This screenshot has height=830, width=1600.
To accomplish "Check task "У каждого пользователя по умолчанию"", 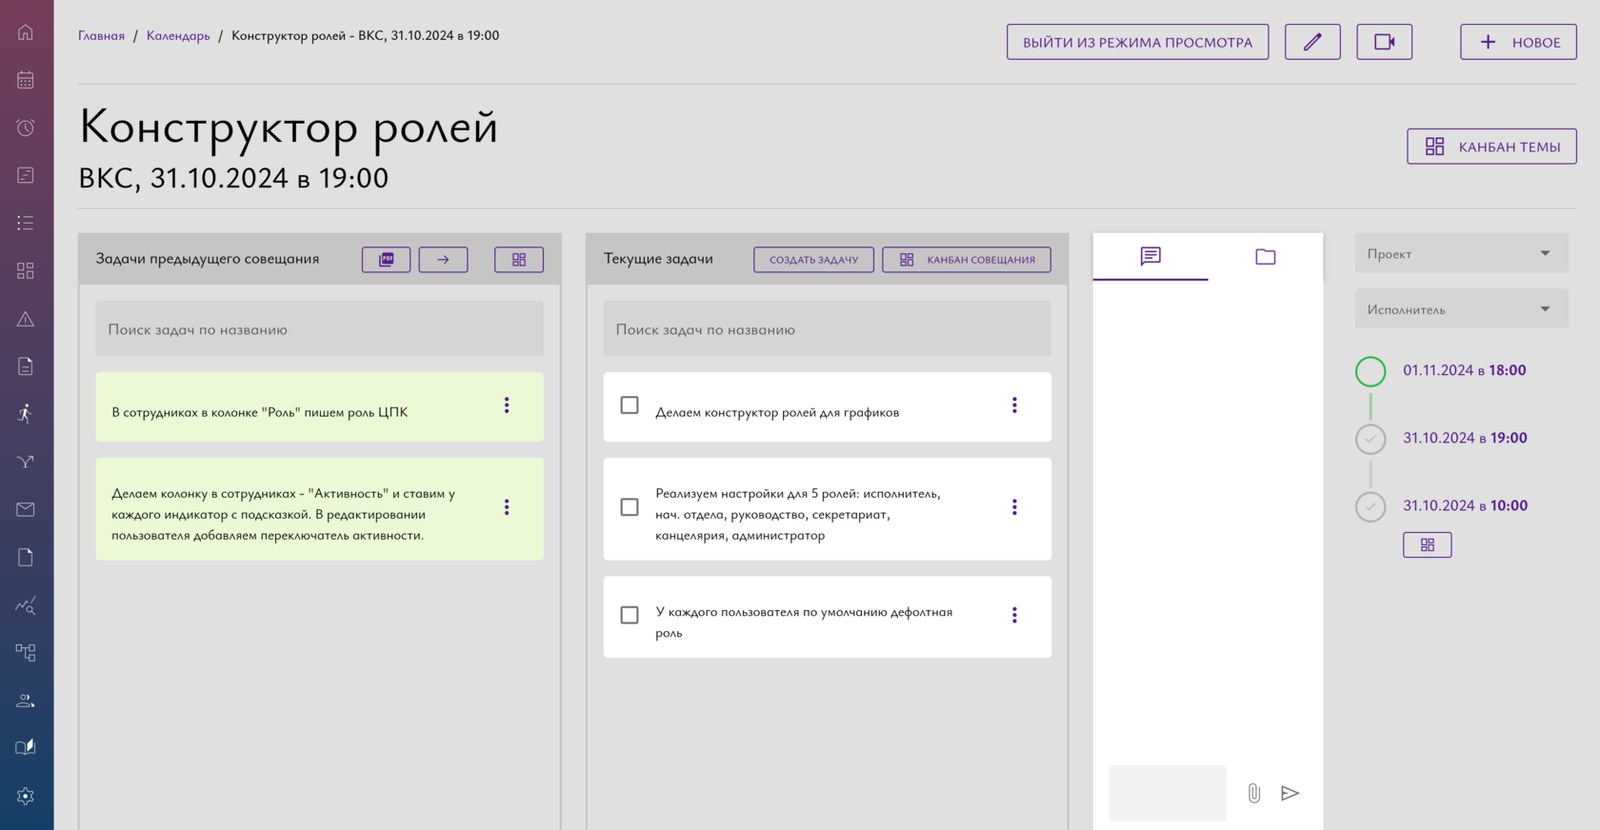I will [x=629, y=615].
